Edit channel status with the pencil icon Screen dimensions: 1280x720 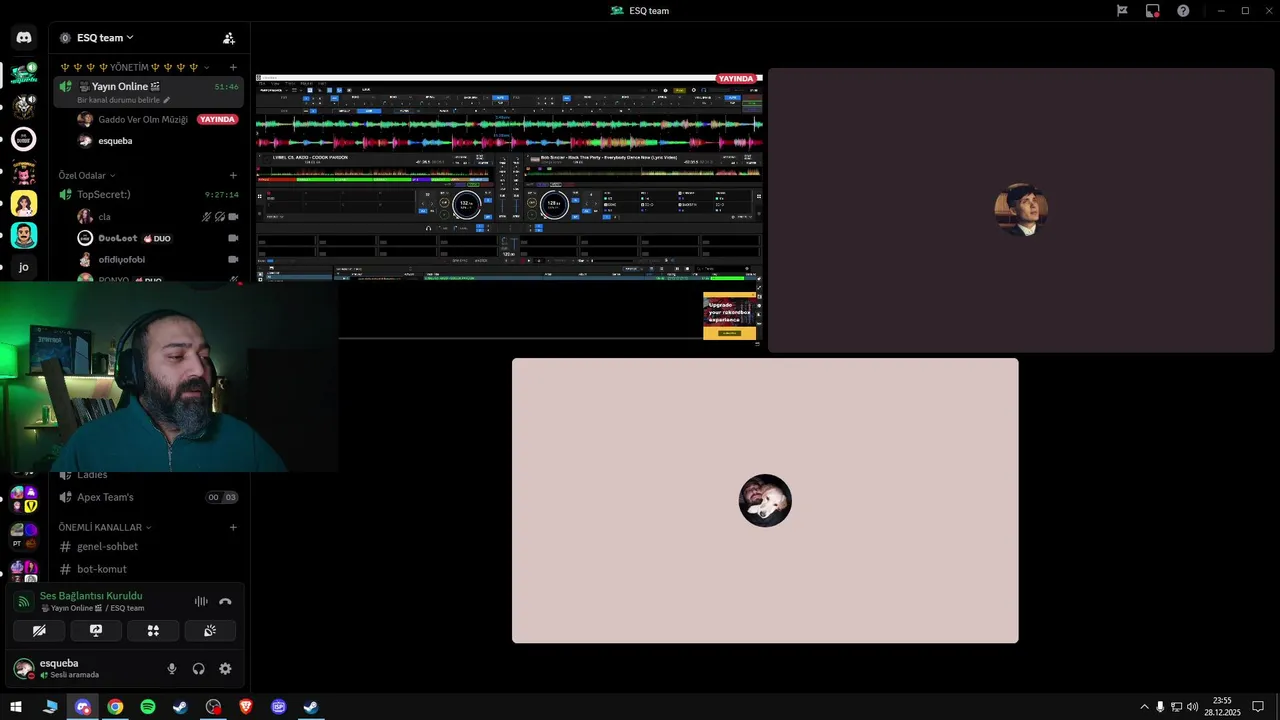pyautogui.click(x=167, y=100)
